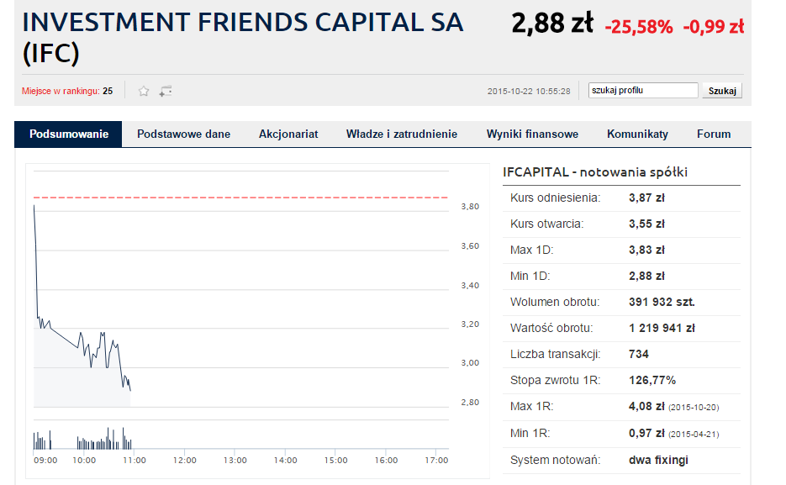Image resolution: width=786 pixels, height=485 pixels.
Task: Click the Stopa zwrotu 1R value 126,77%
Action: click(652, 380)
